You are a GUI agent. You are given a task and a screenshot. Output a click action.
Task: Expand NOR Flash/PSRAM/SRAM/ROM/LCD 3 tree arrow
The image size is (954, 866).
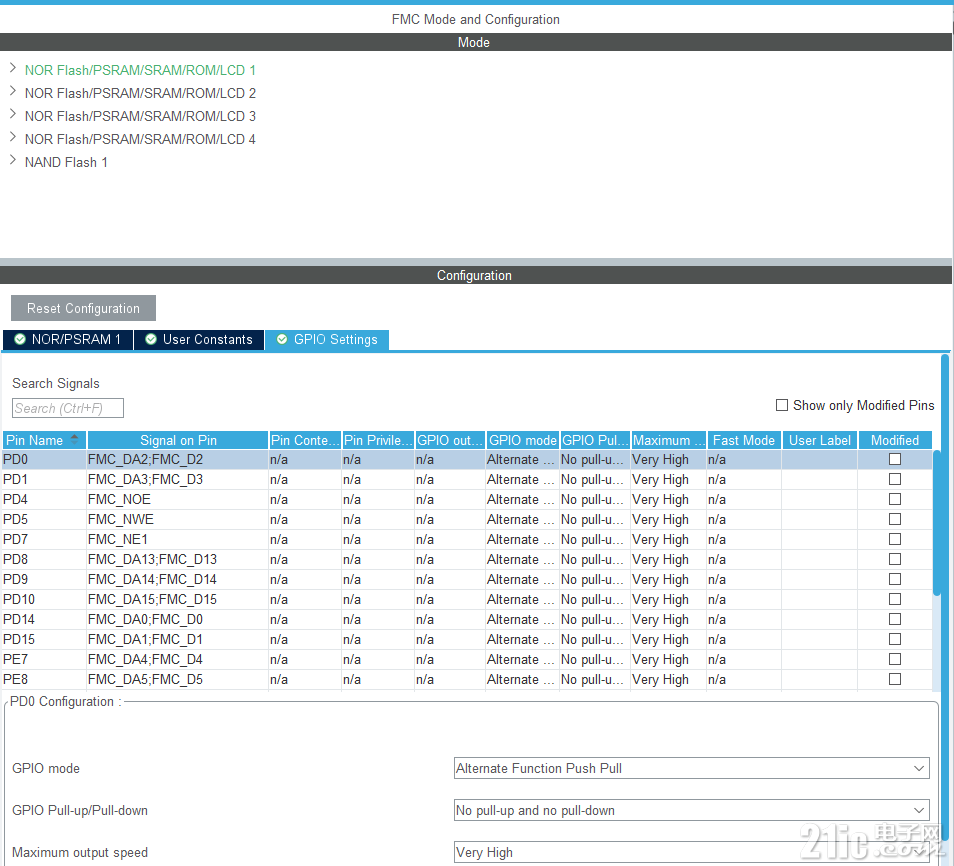pyautogui.click(x=13, y=114)
